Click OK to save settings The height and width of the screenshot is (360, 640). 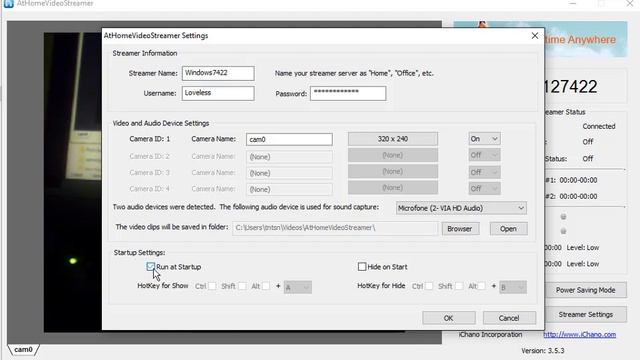[449, 318]
